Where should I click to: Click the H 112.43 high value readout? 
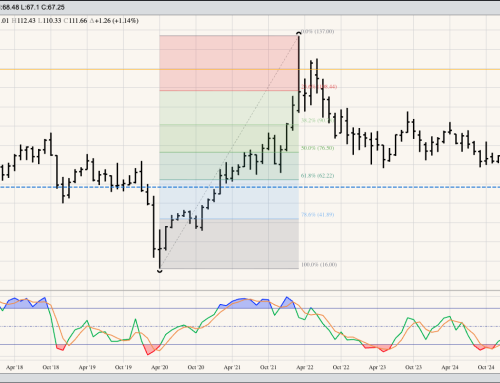pos(23,21)
